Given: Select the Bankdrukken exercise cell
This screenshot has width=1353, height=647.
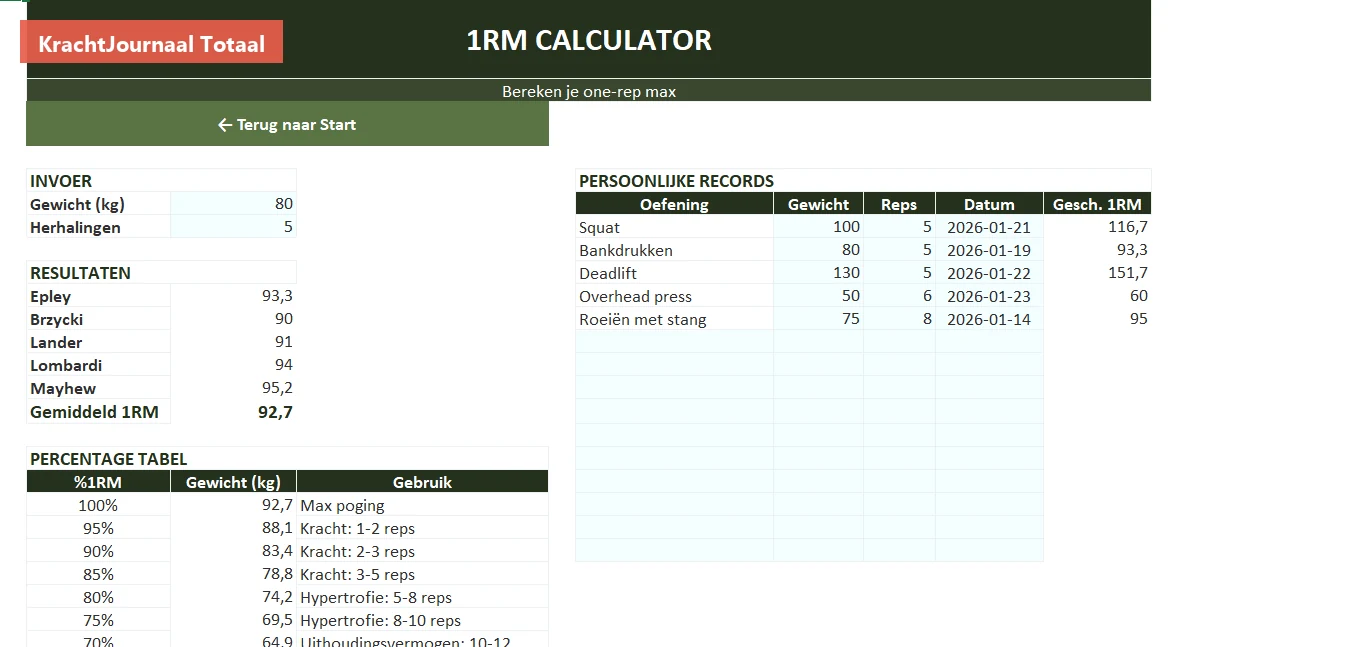Looking at the screenshot, I should point(674,250).
